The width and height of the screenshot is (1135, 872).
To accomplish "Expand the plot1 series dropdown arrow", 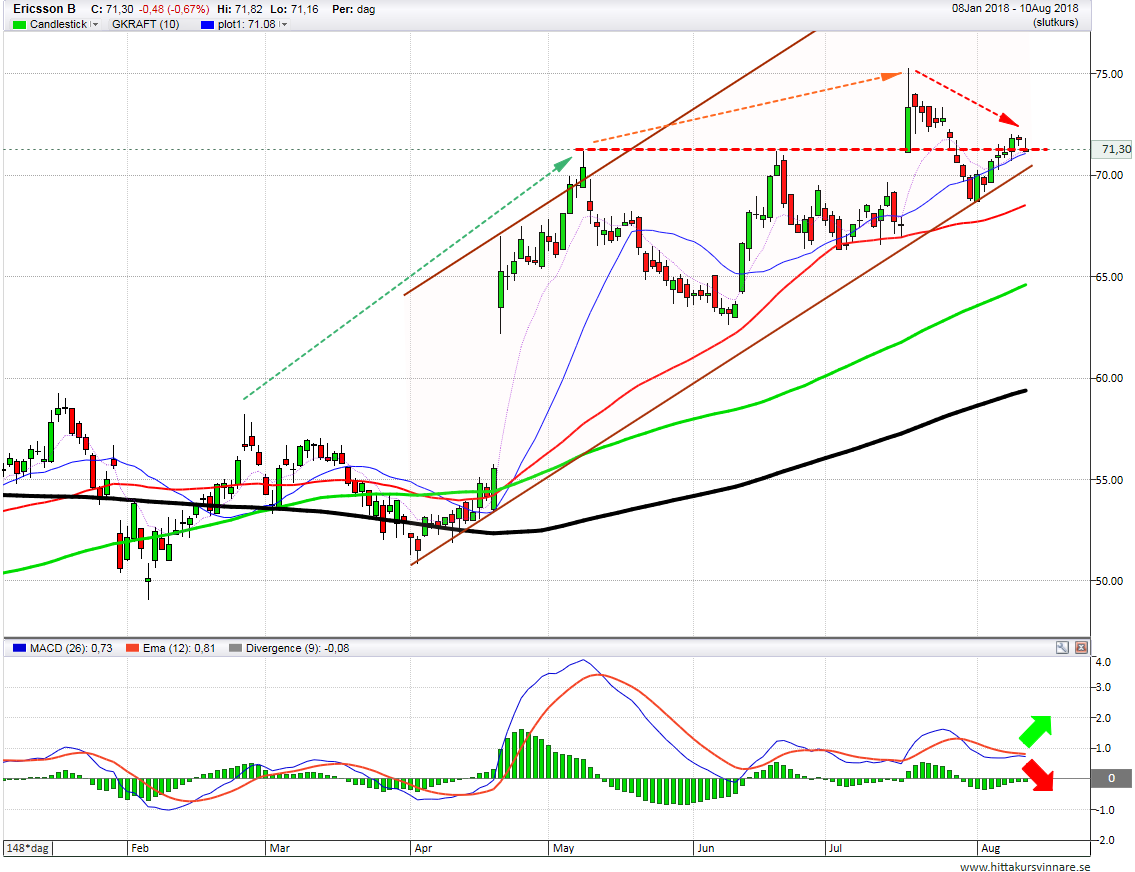I will (284, 25).
